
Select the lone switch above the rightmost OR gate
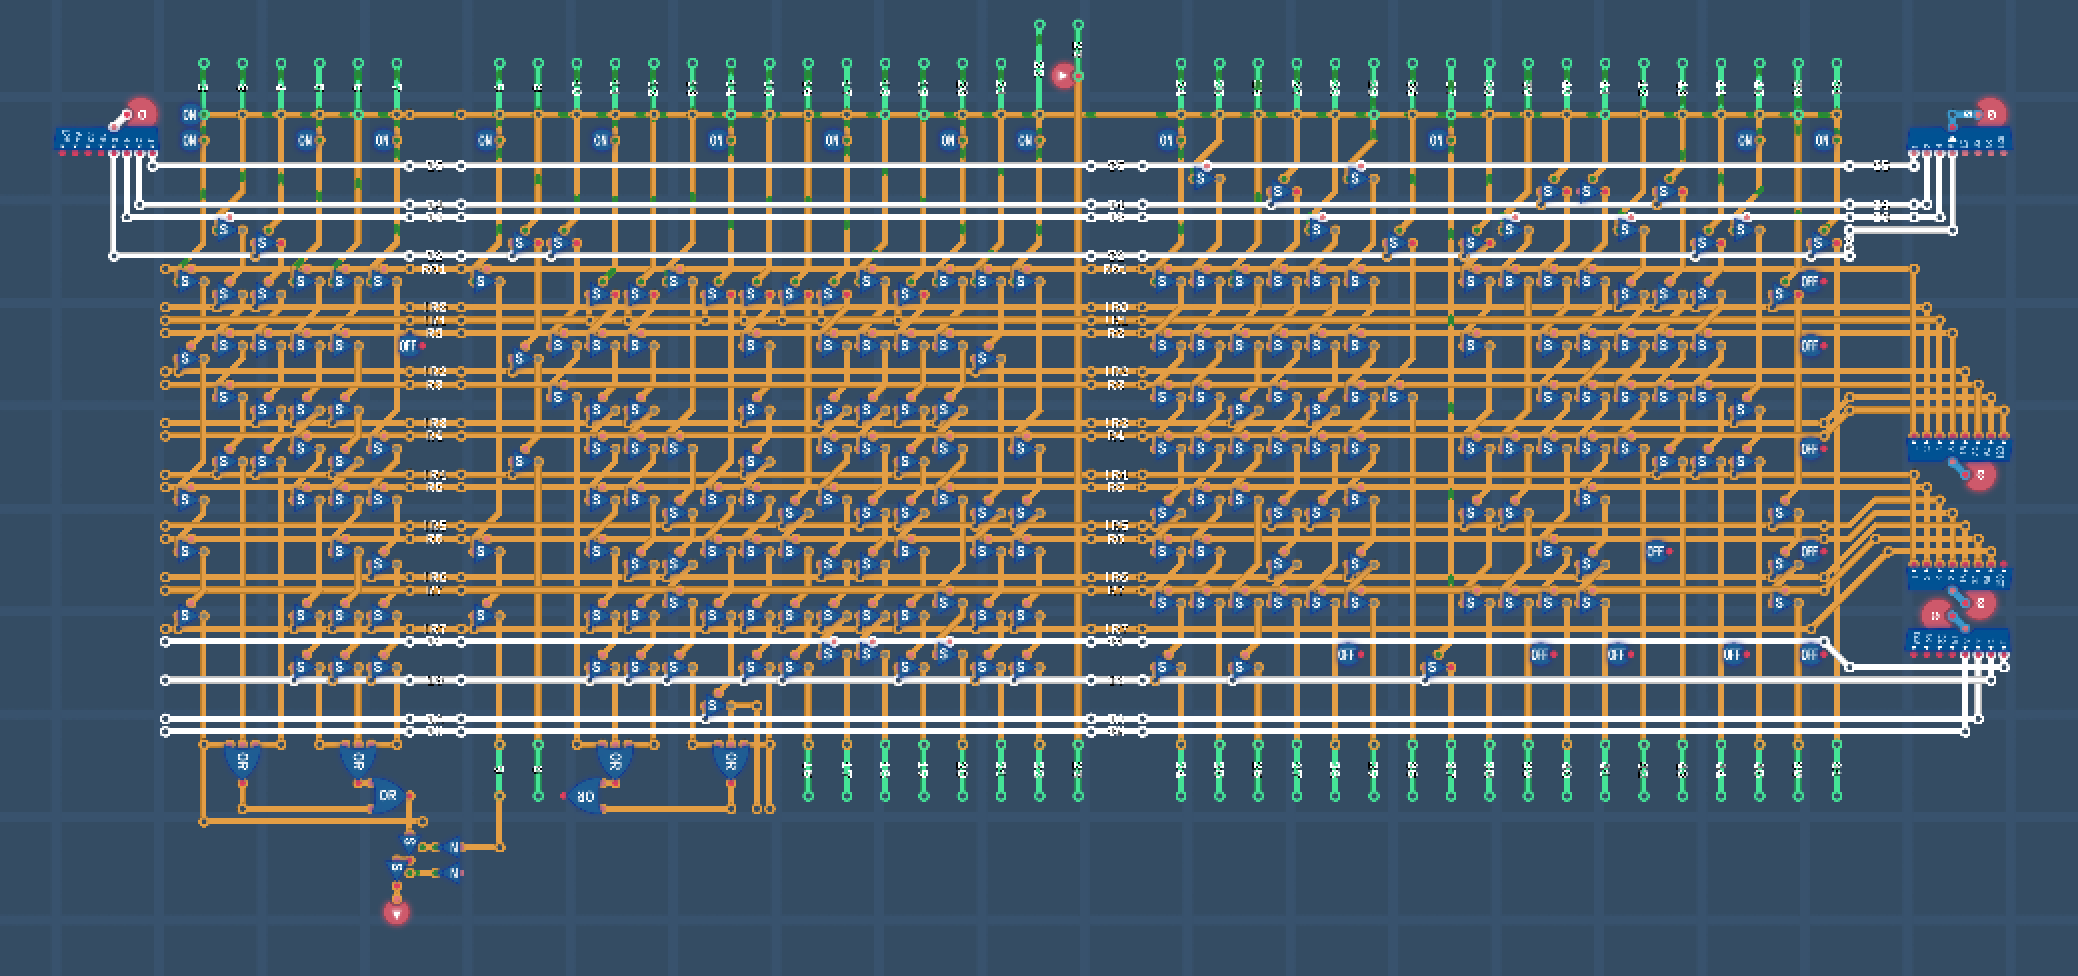(x=712, y=706)
